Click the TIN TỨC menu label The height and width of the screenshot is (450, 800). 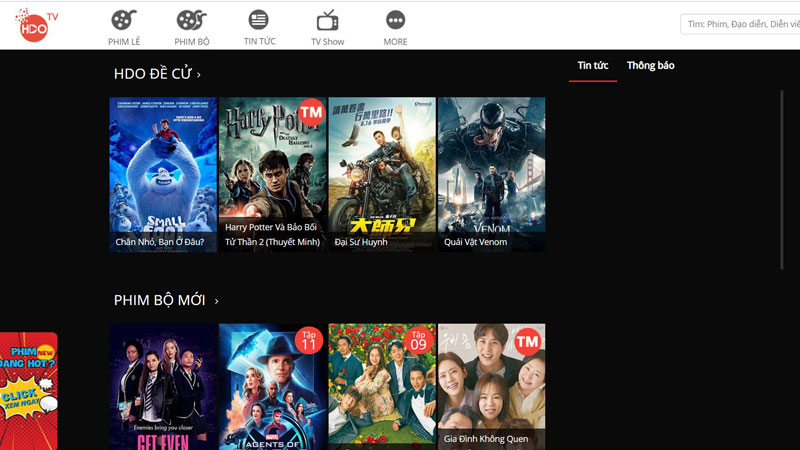click(259, 41)
